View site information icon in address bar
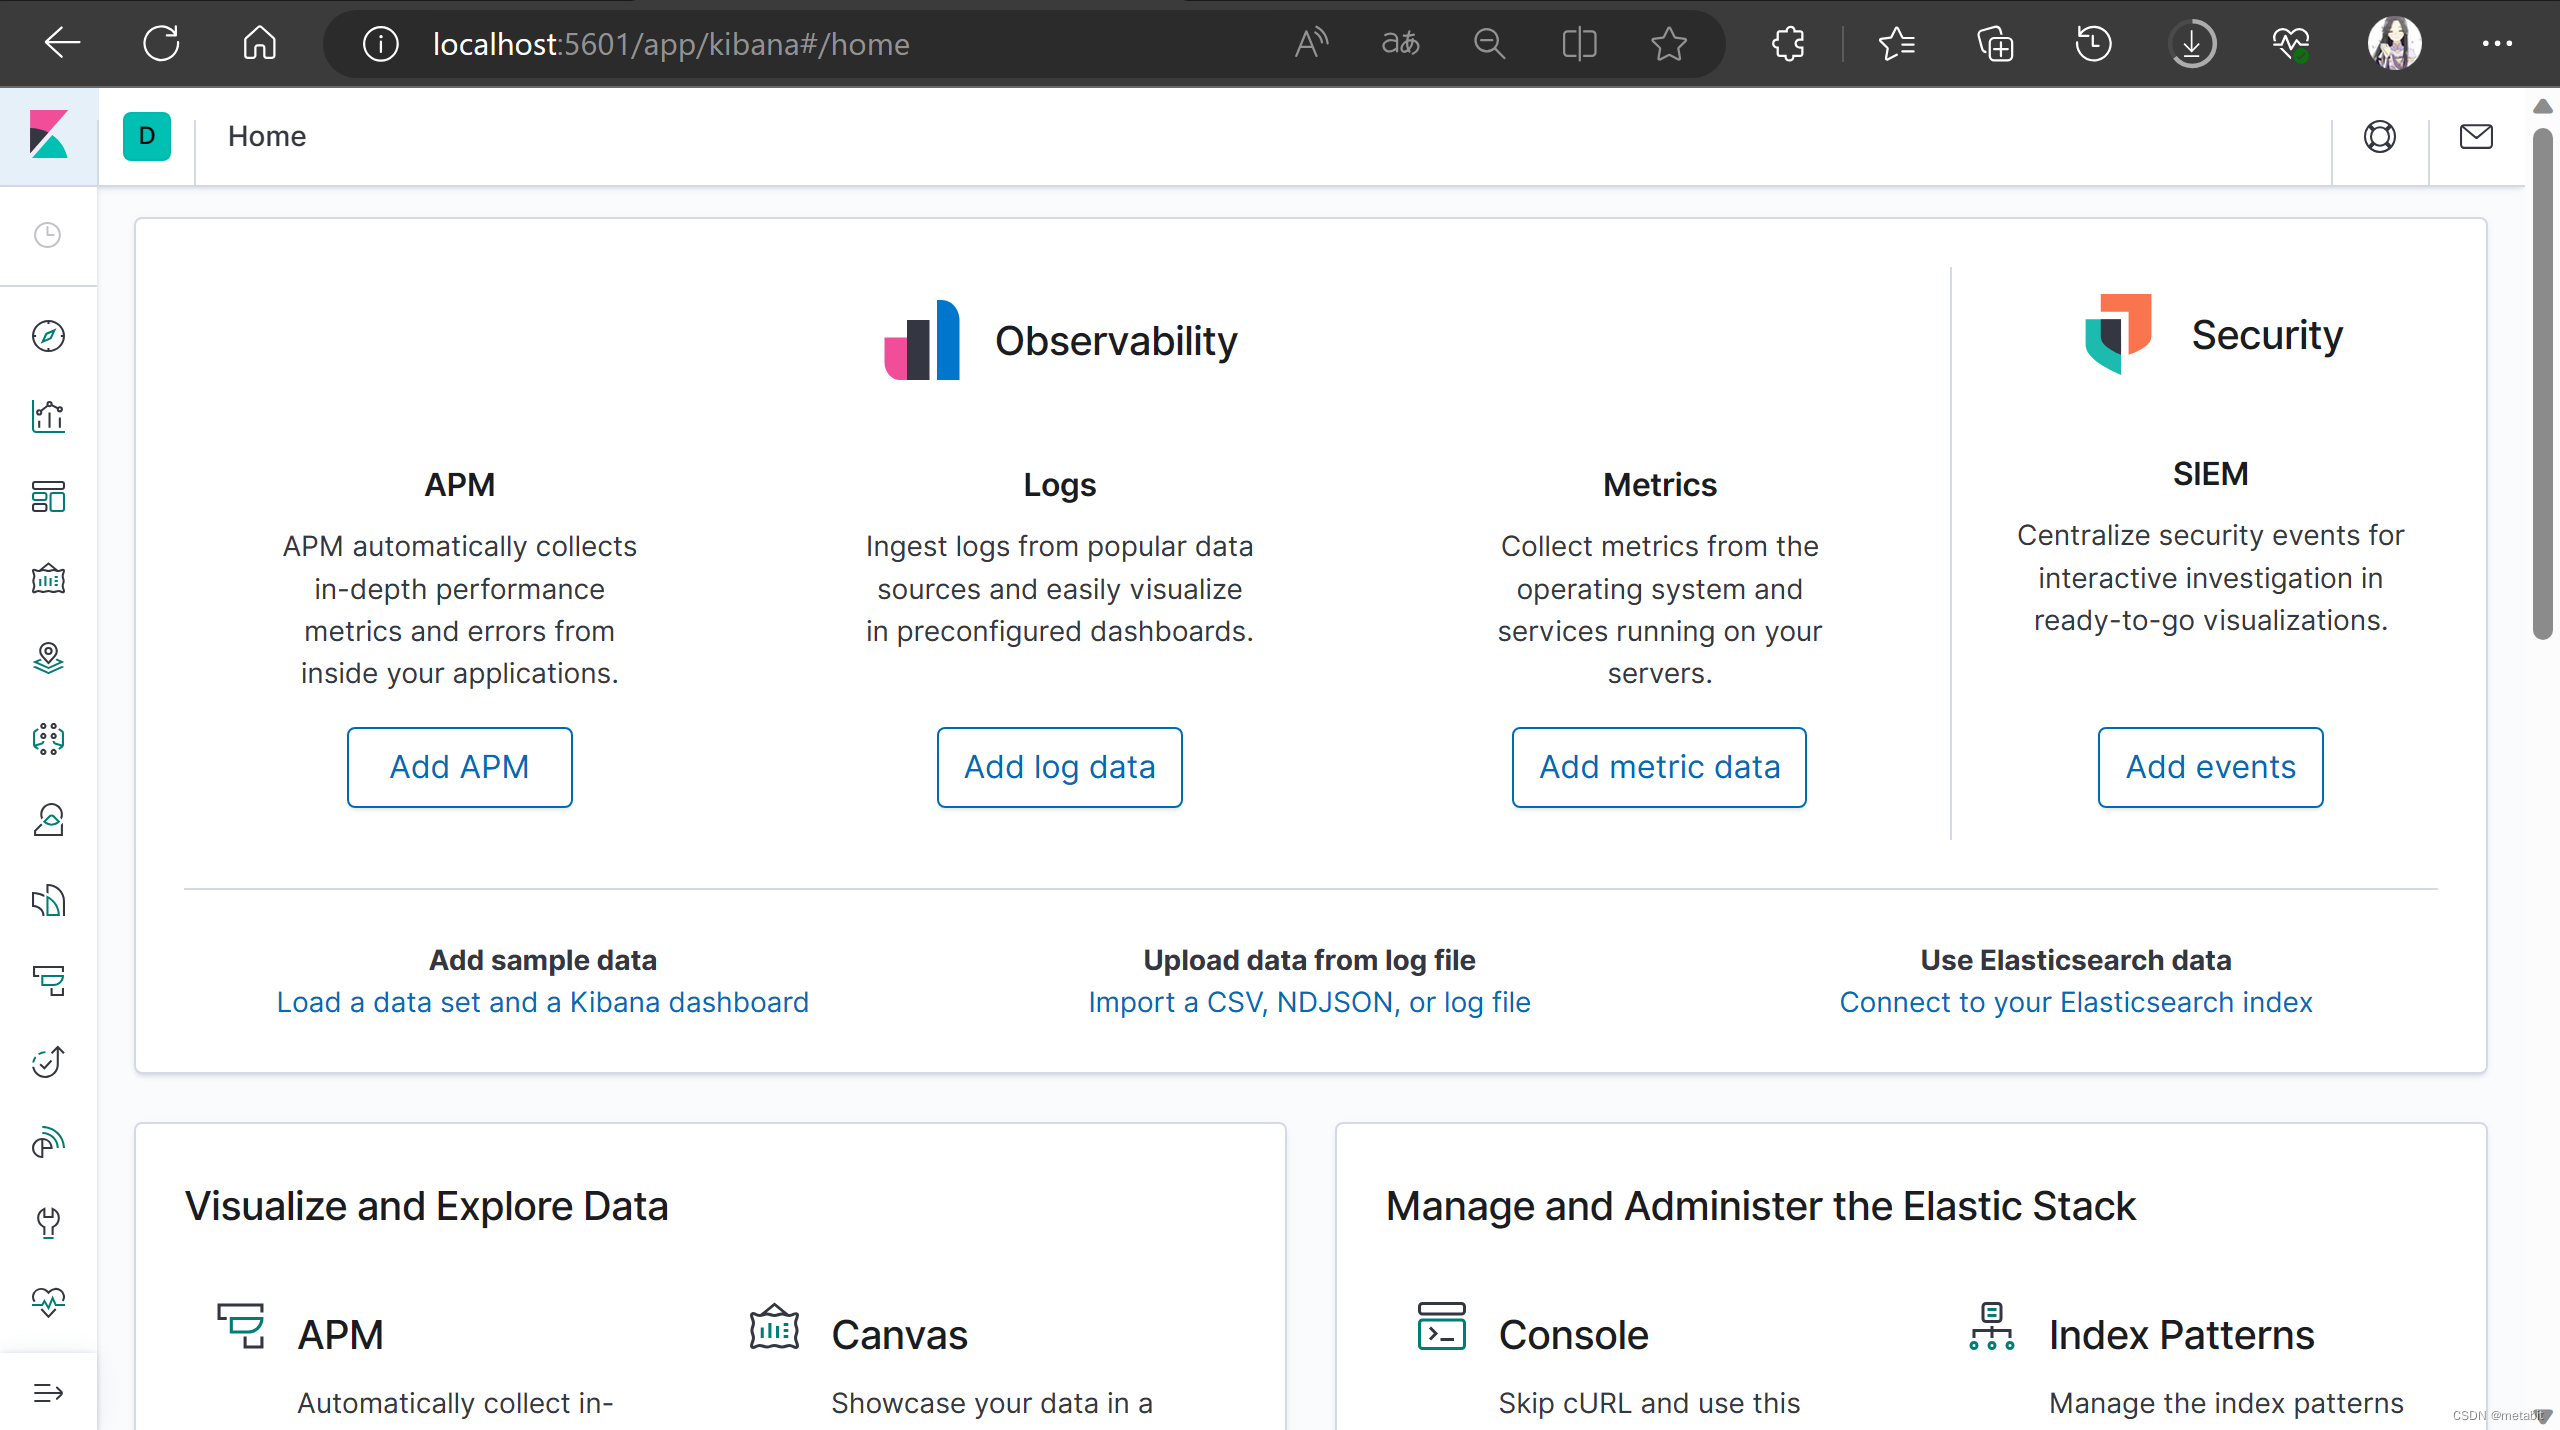 click(380, 44)
